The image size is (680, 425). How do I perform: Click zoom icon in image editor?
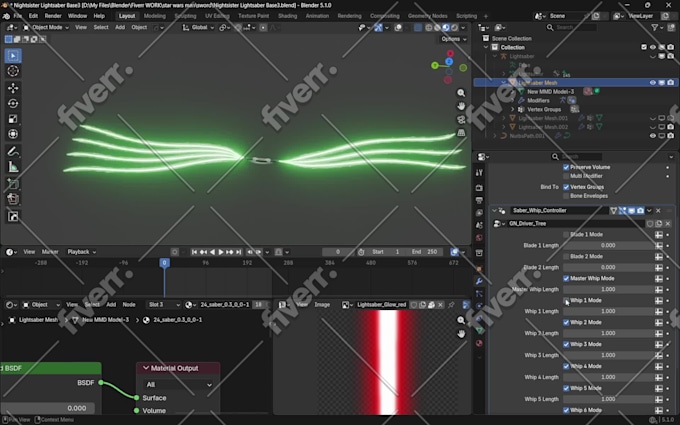[461, 320]
